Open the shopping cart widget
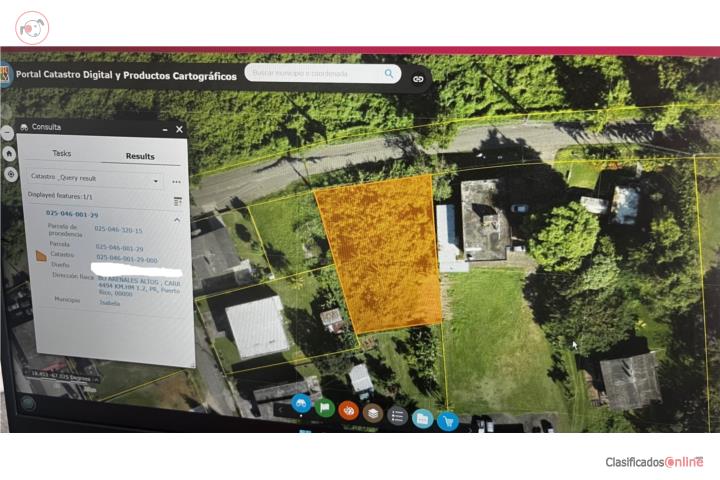The width and height of the screenshot is (720, 480). tap(448, 422)
